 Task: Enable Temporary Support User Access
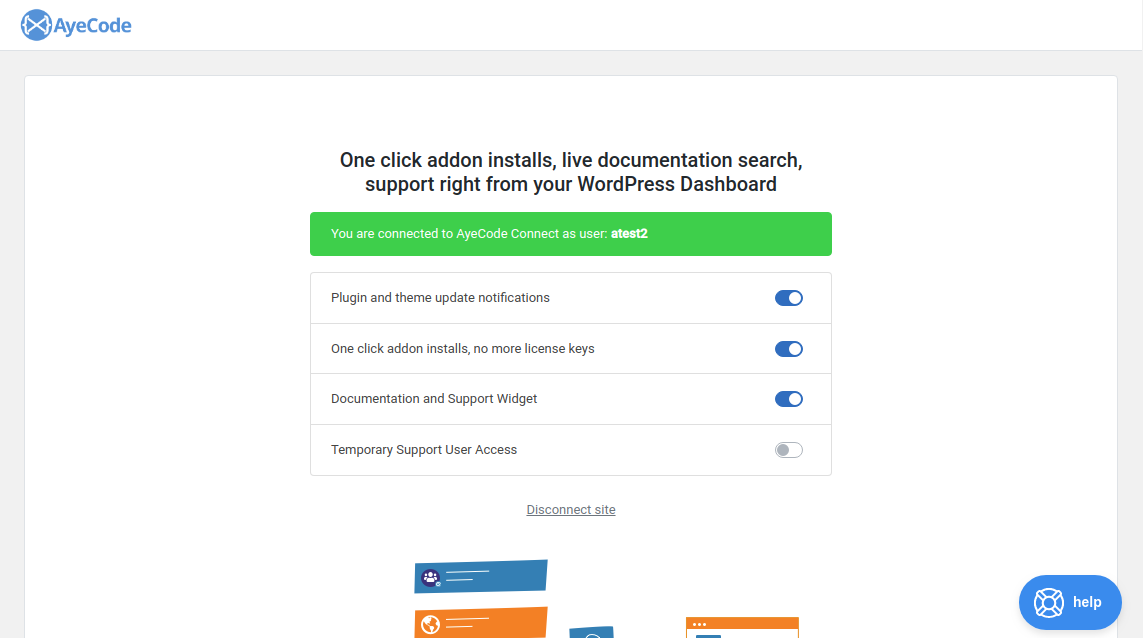pyautogui.click(x=789, y=450)
